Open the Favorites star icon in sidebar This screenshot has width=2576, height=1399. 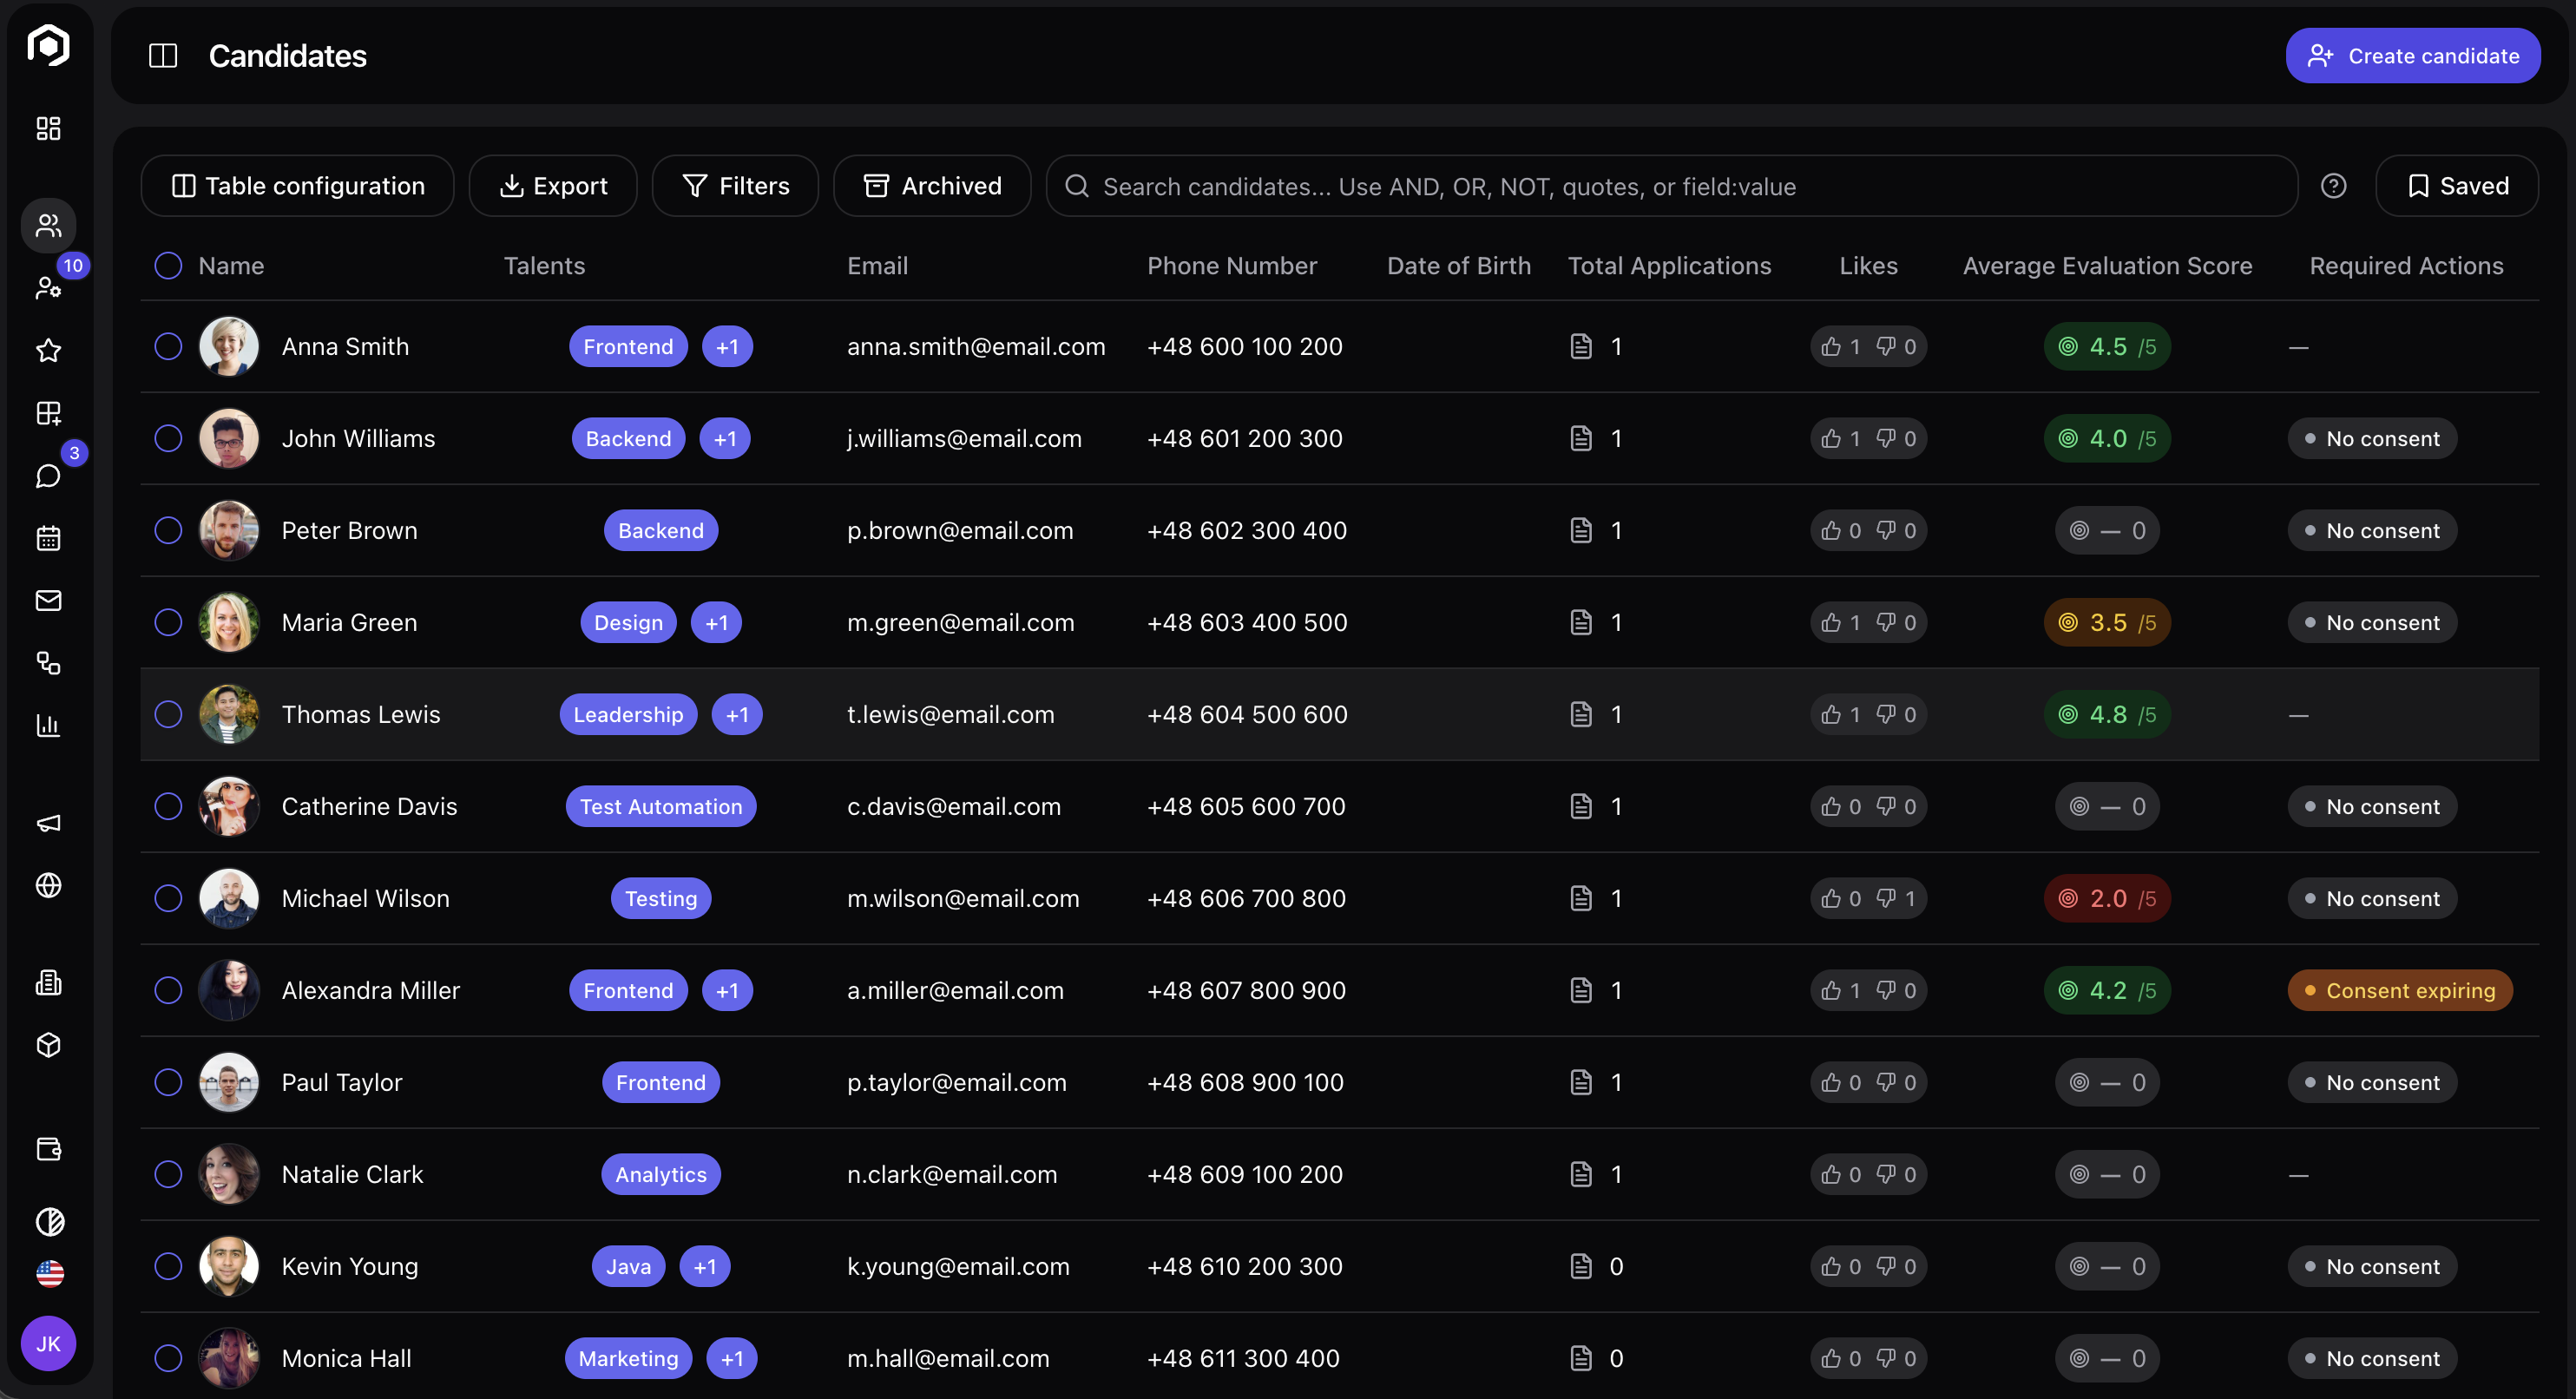point(48,351)
